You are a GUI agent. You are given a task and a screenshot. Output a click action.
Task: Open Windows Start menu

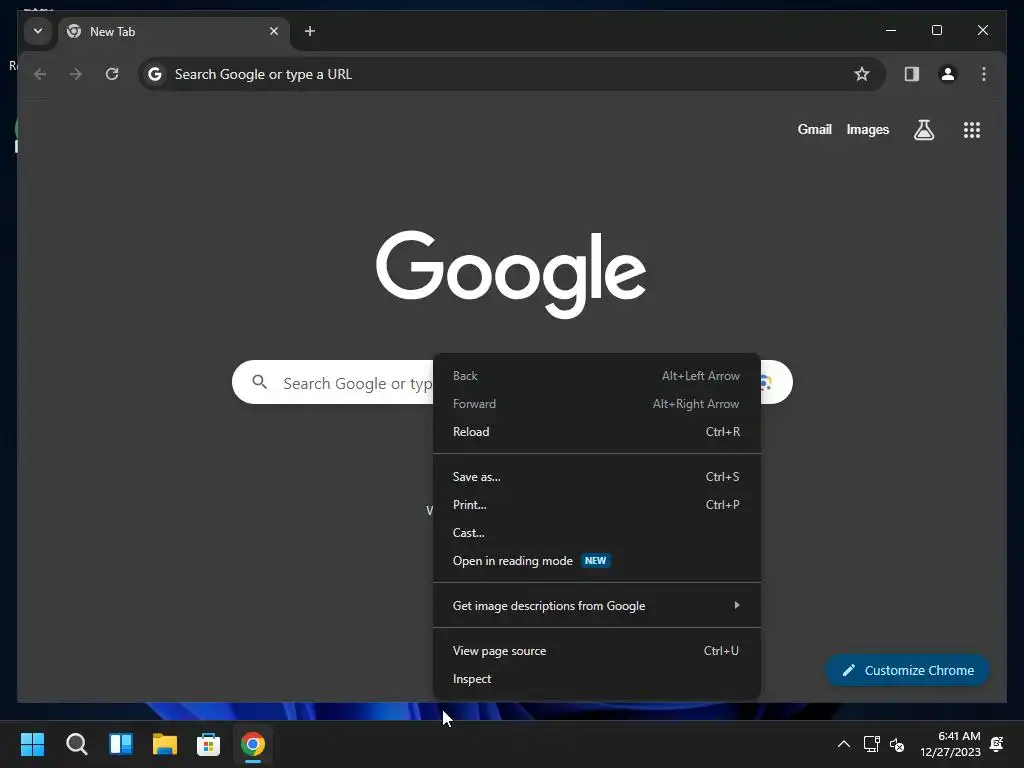[32, 744]
